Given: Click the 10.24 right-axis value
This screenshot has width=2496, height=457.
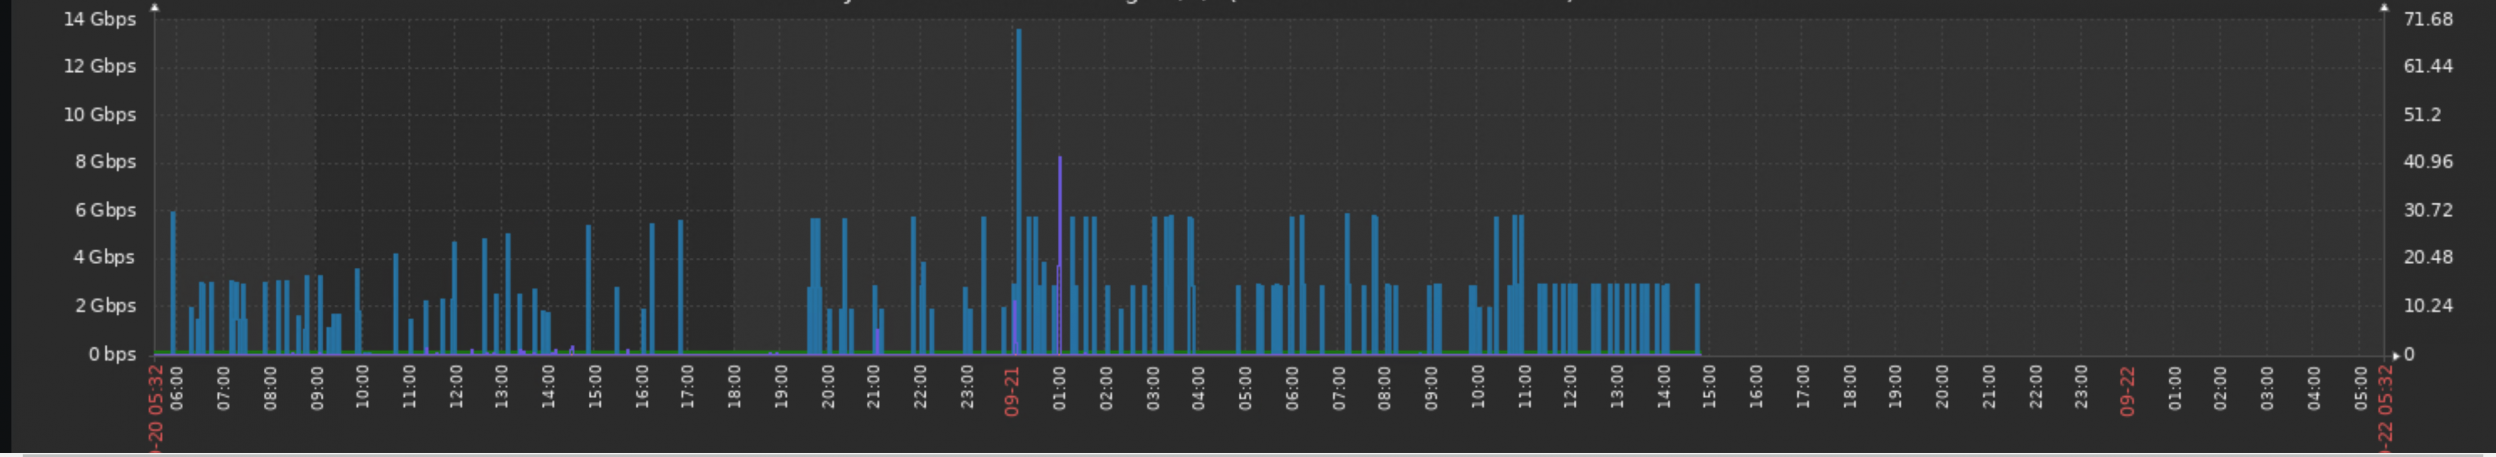Looking at the screenshot, I should pos(2428,305).
